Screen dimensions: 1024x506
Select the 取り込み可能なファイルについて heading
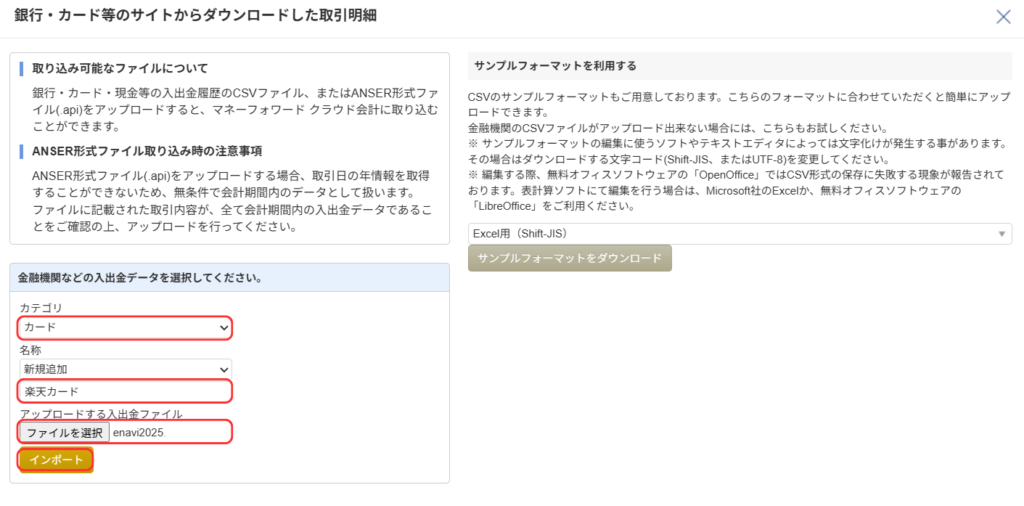(x=120, y=68)
